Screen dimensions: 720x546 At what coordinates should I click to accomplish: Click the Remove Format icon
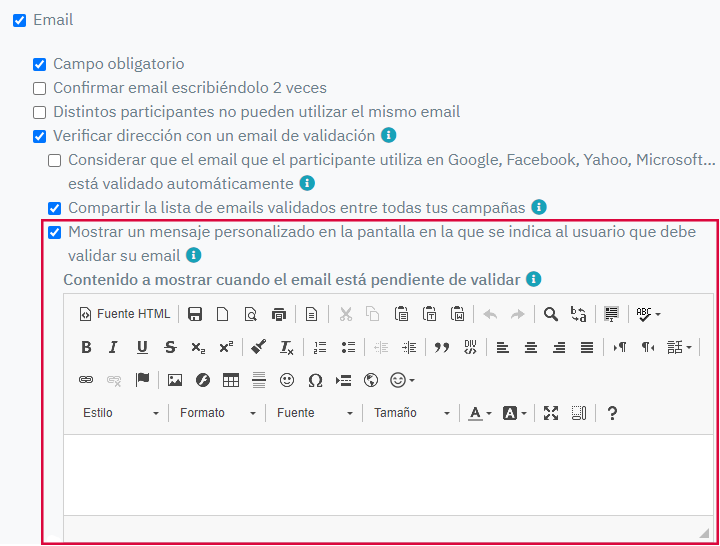click(287, 347)
